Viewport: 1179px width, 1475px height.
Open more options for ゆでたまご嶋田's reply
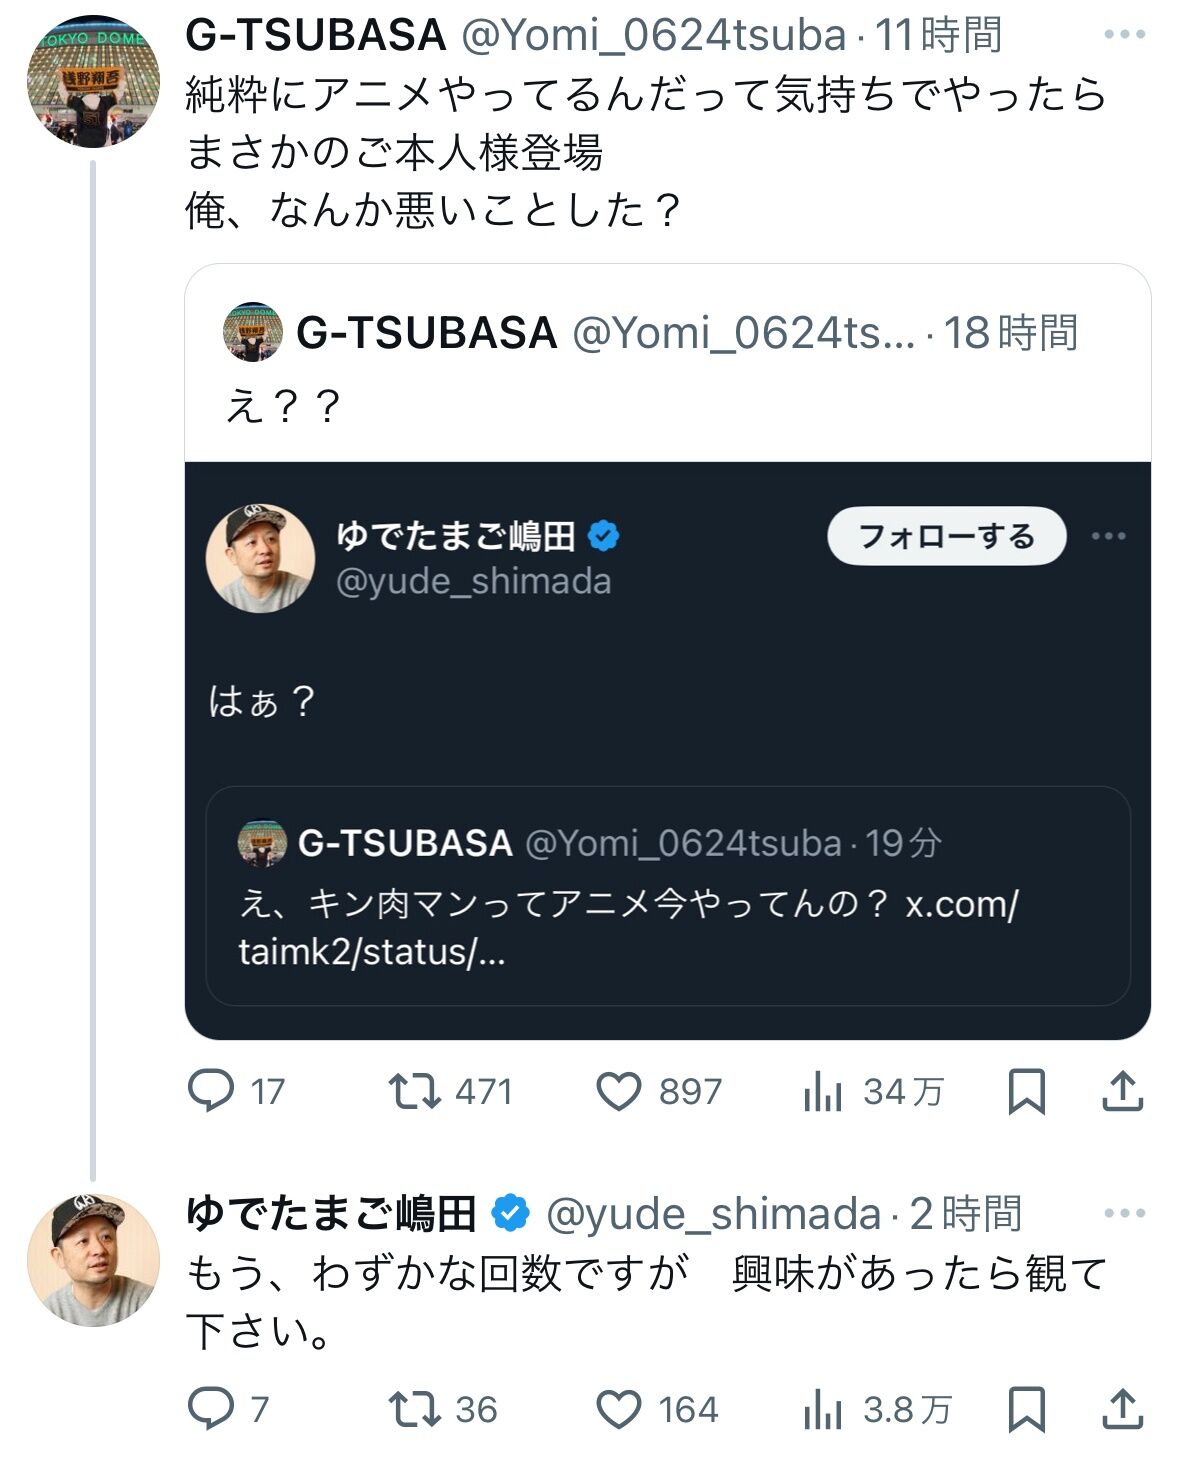[x=1124, y=1214]
